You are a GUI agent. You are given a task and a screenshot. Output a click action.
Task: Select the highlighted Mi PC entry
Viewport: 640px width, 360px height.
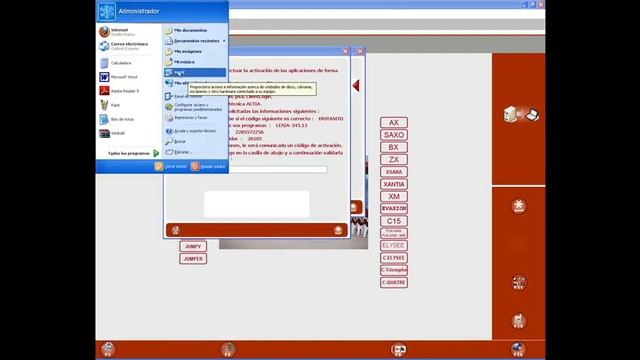click(195, 72)
